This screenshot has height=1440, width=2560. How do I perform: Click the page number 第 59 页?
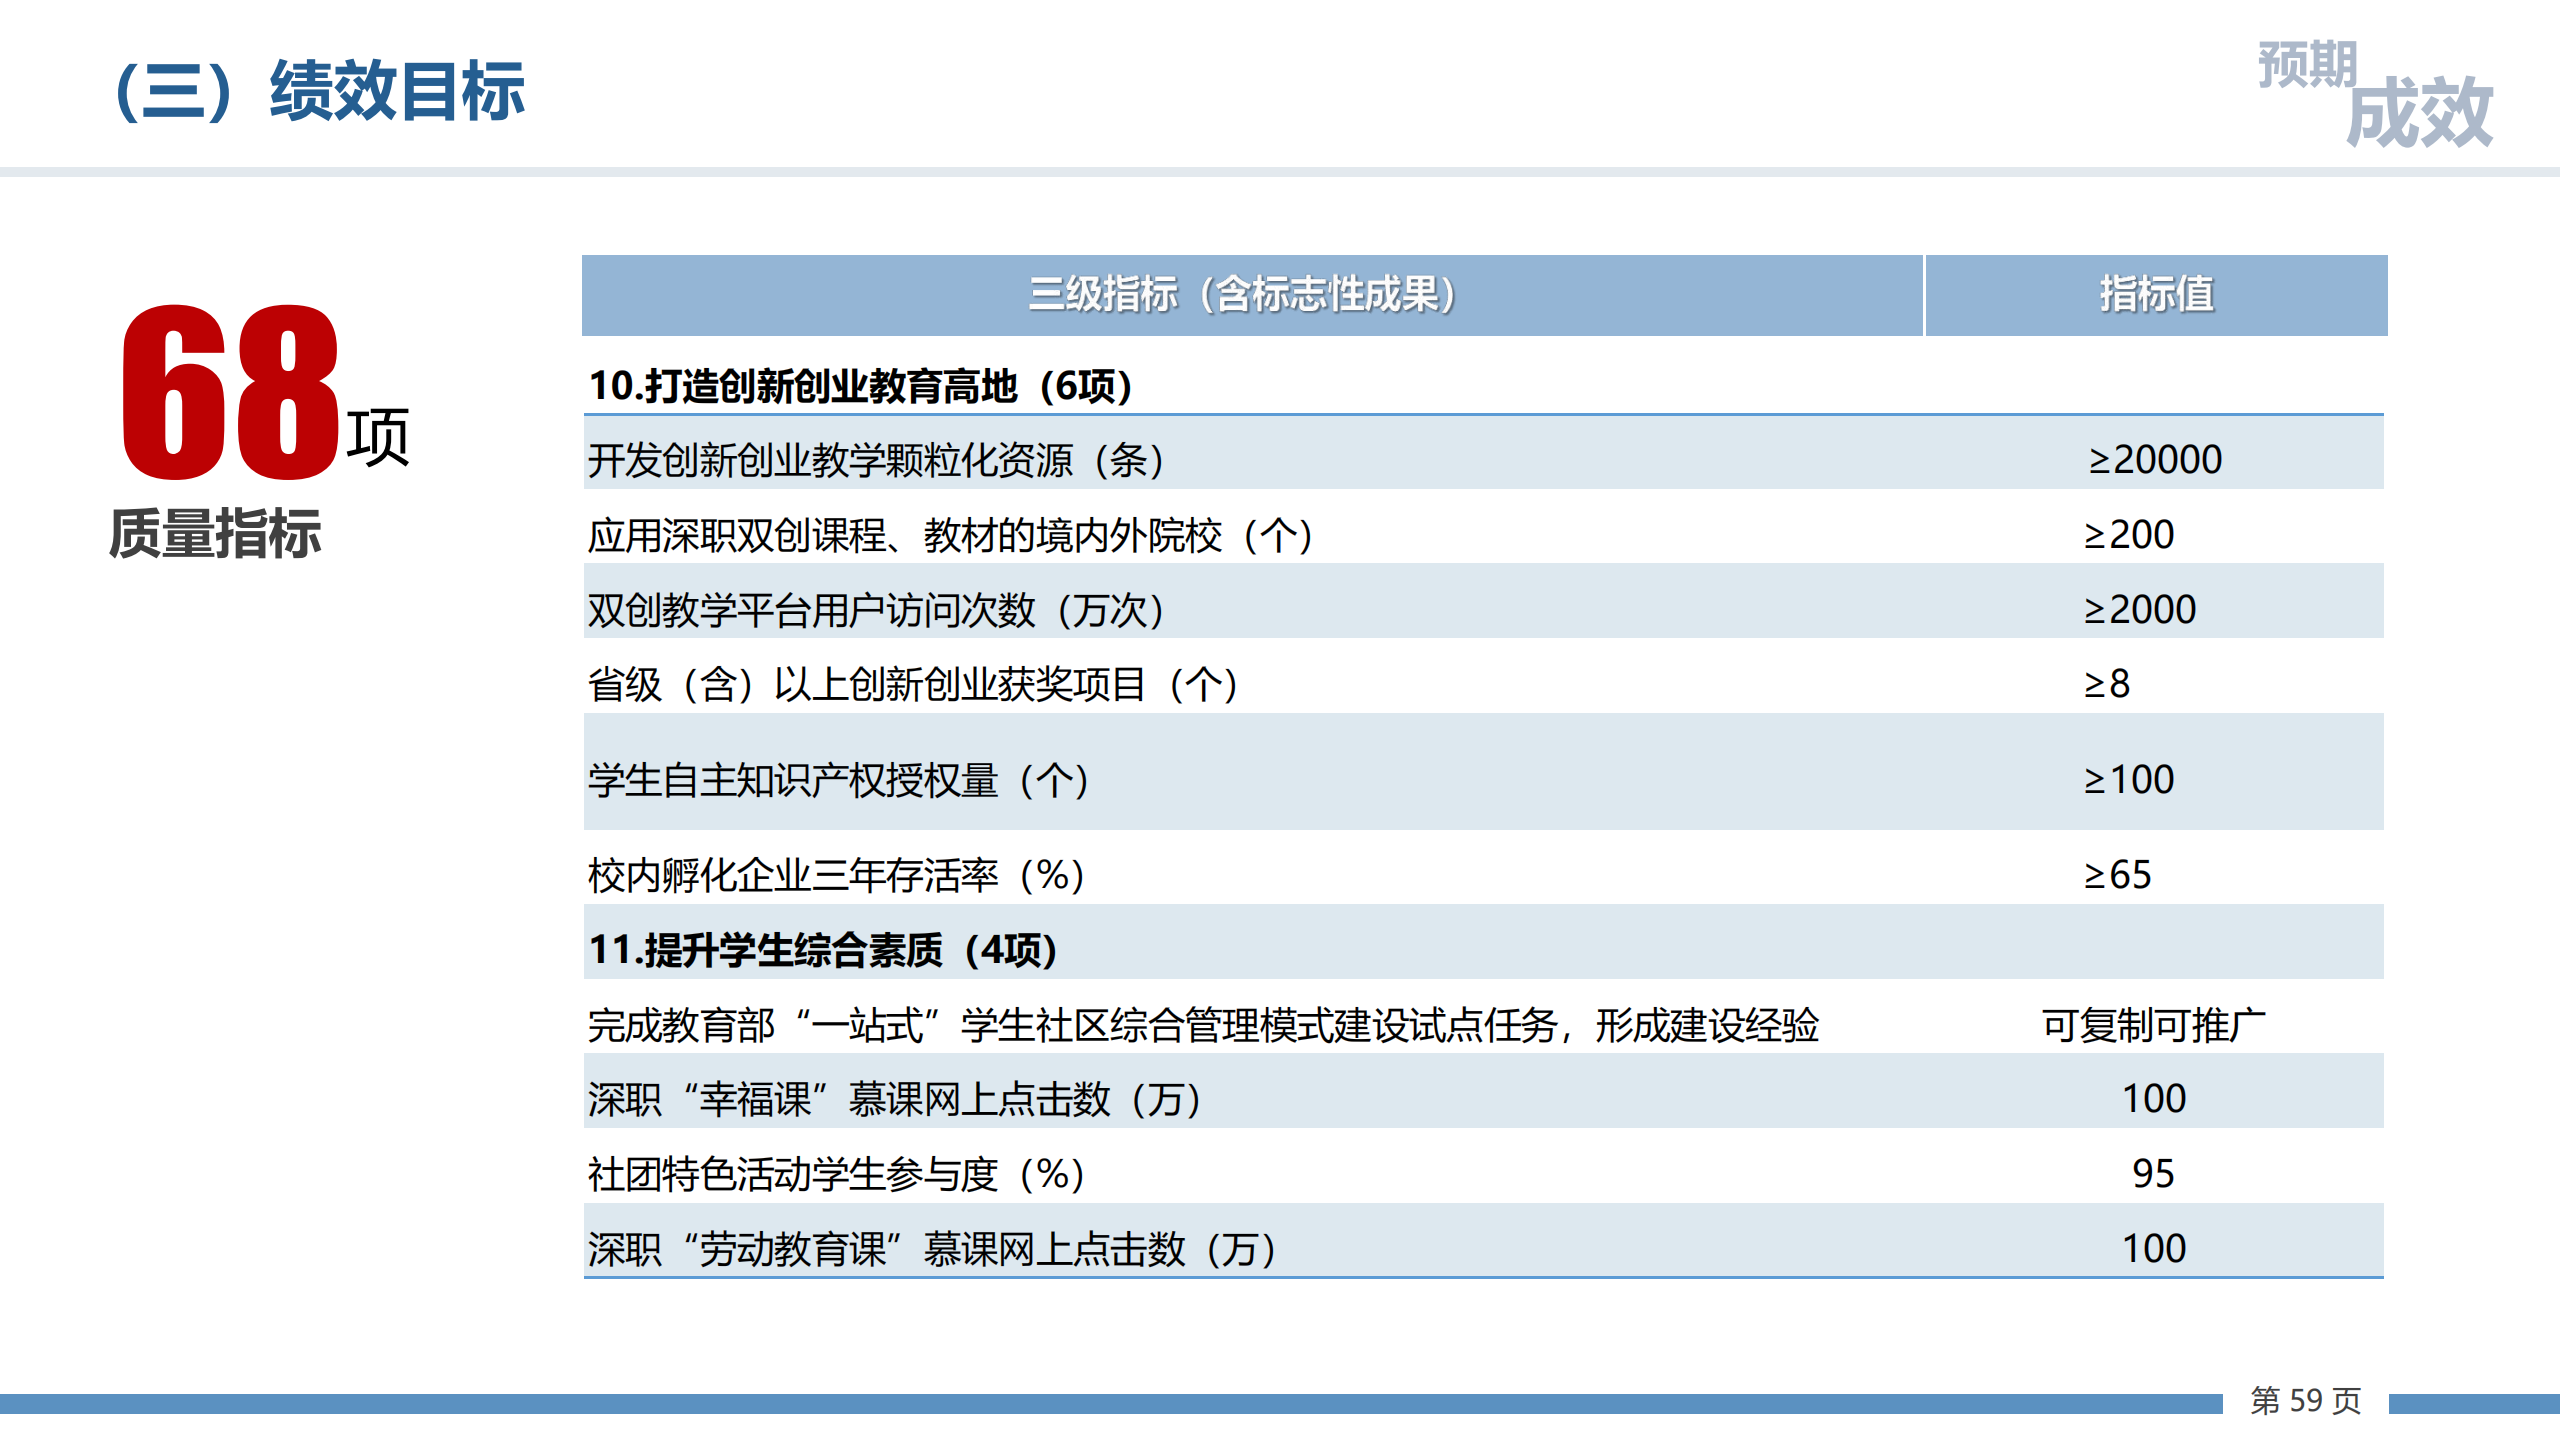2305,1400
